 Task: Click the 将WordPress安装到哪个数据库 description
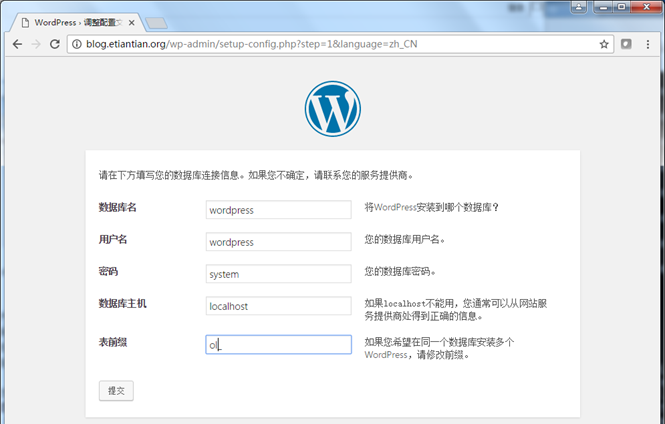[x=432, y=207]
